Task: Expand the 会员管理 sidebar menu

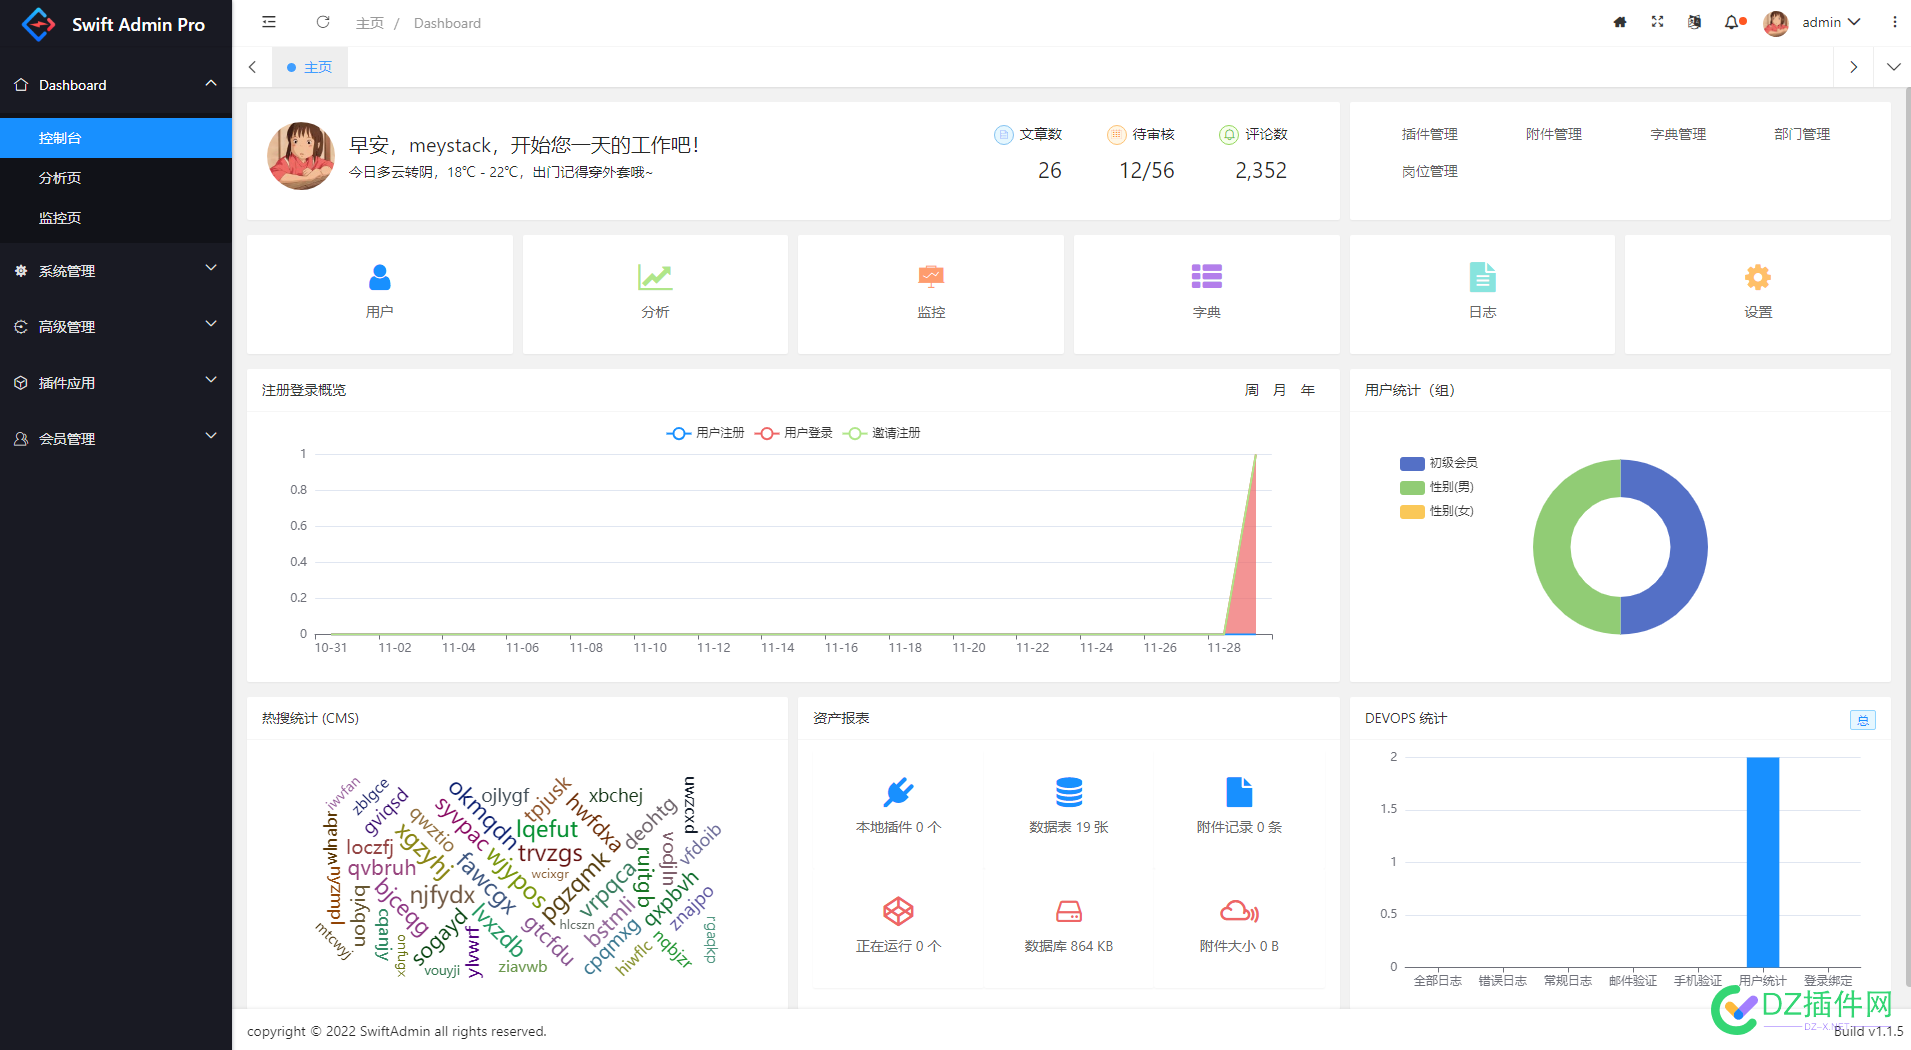Action: 116,439
